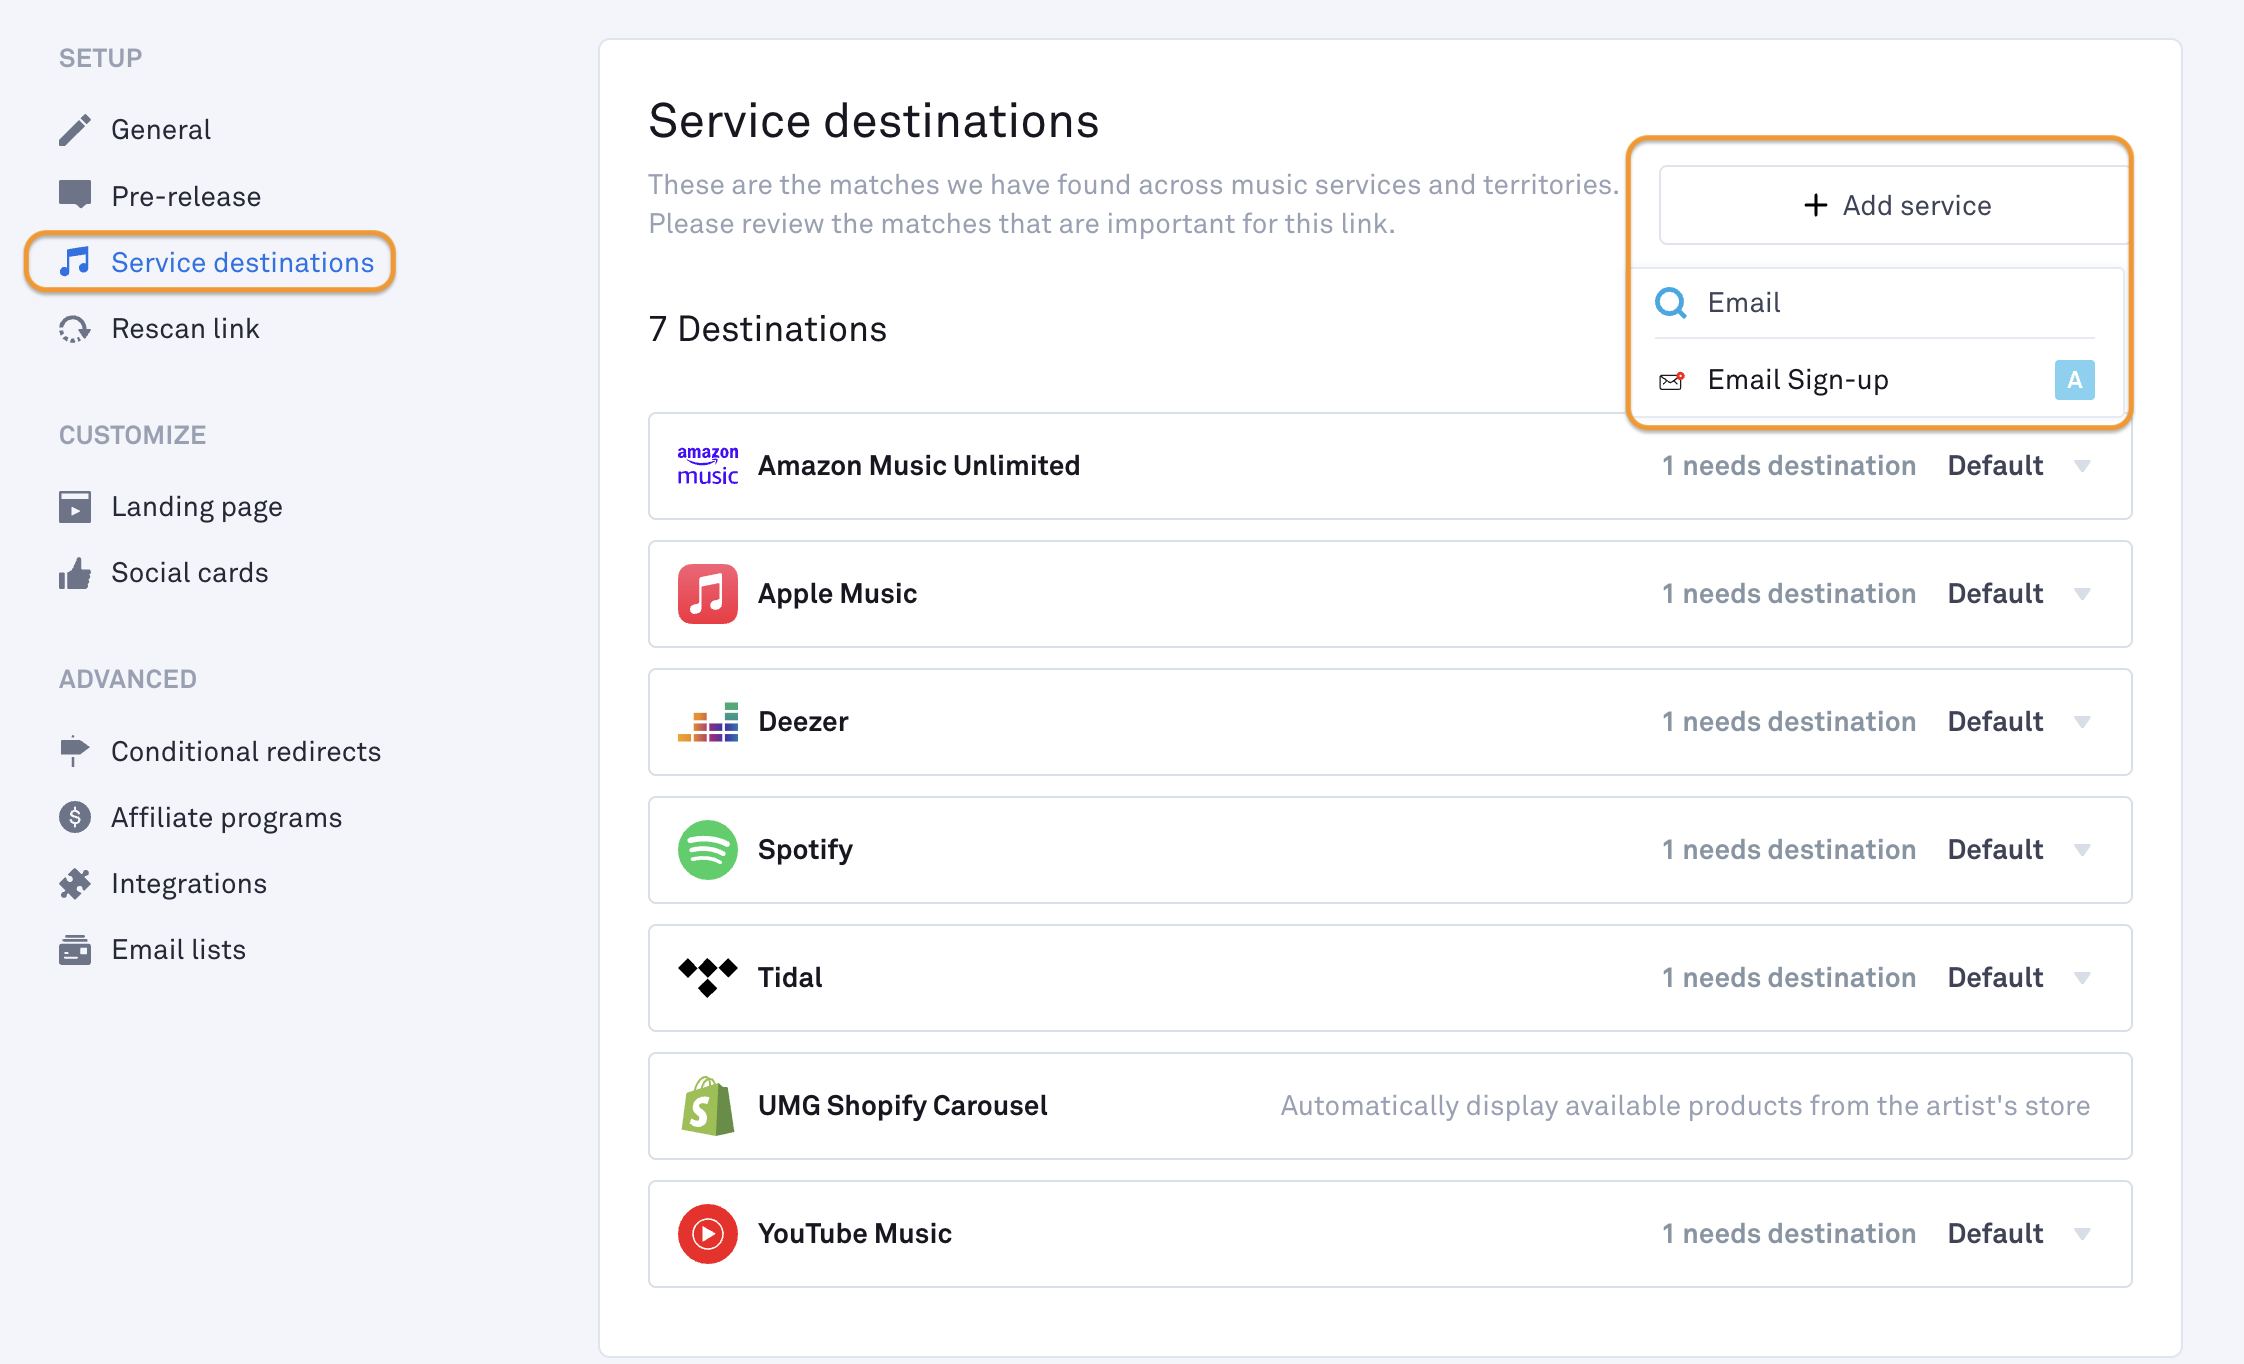The image size is (2244, 1364).
Task: Click the Tidal service name
Action: [x=790, y=978]
